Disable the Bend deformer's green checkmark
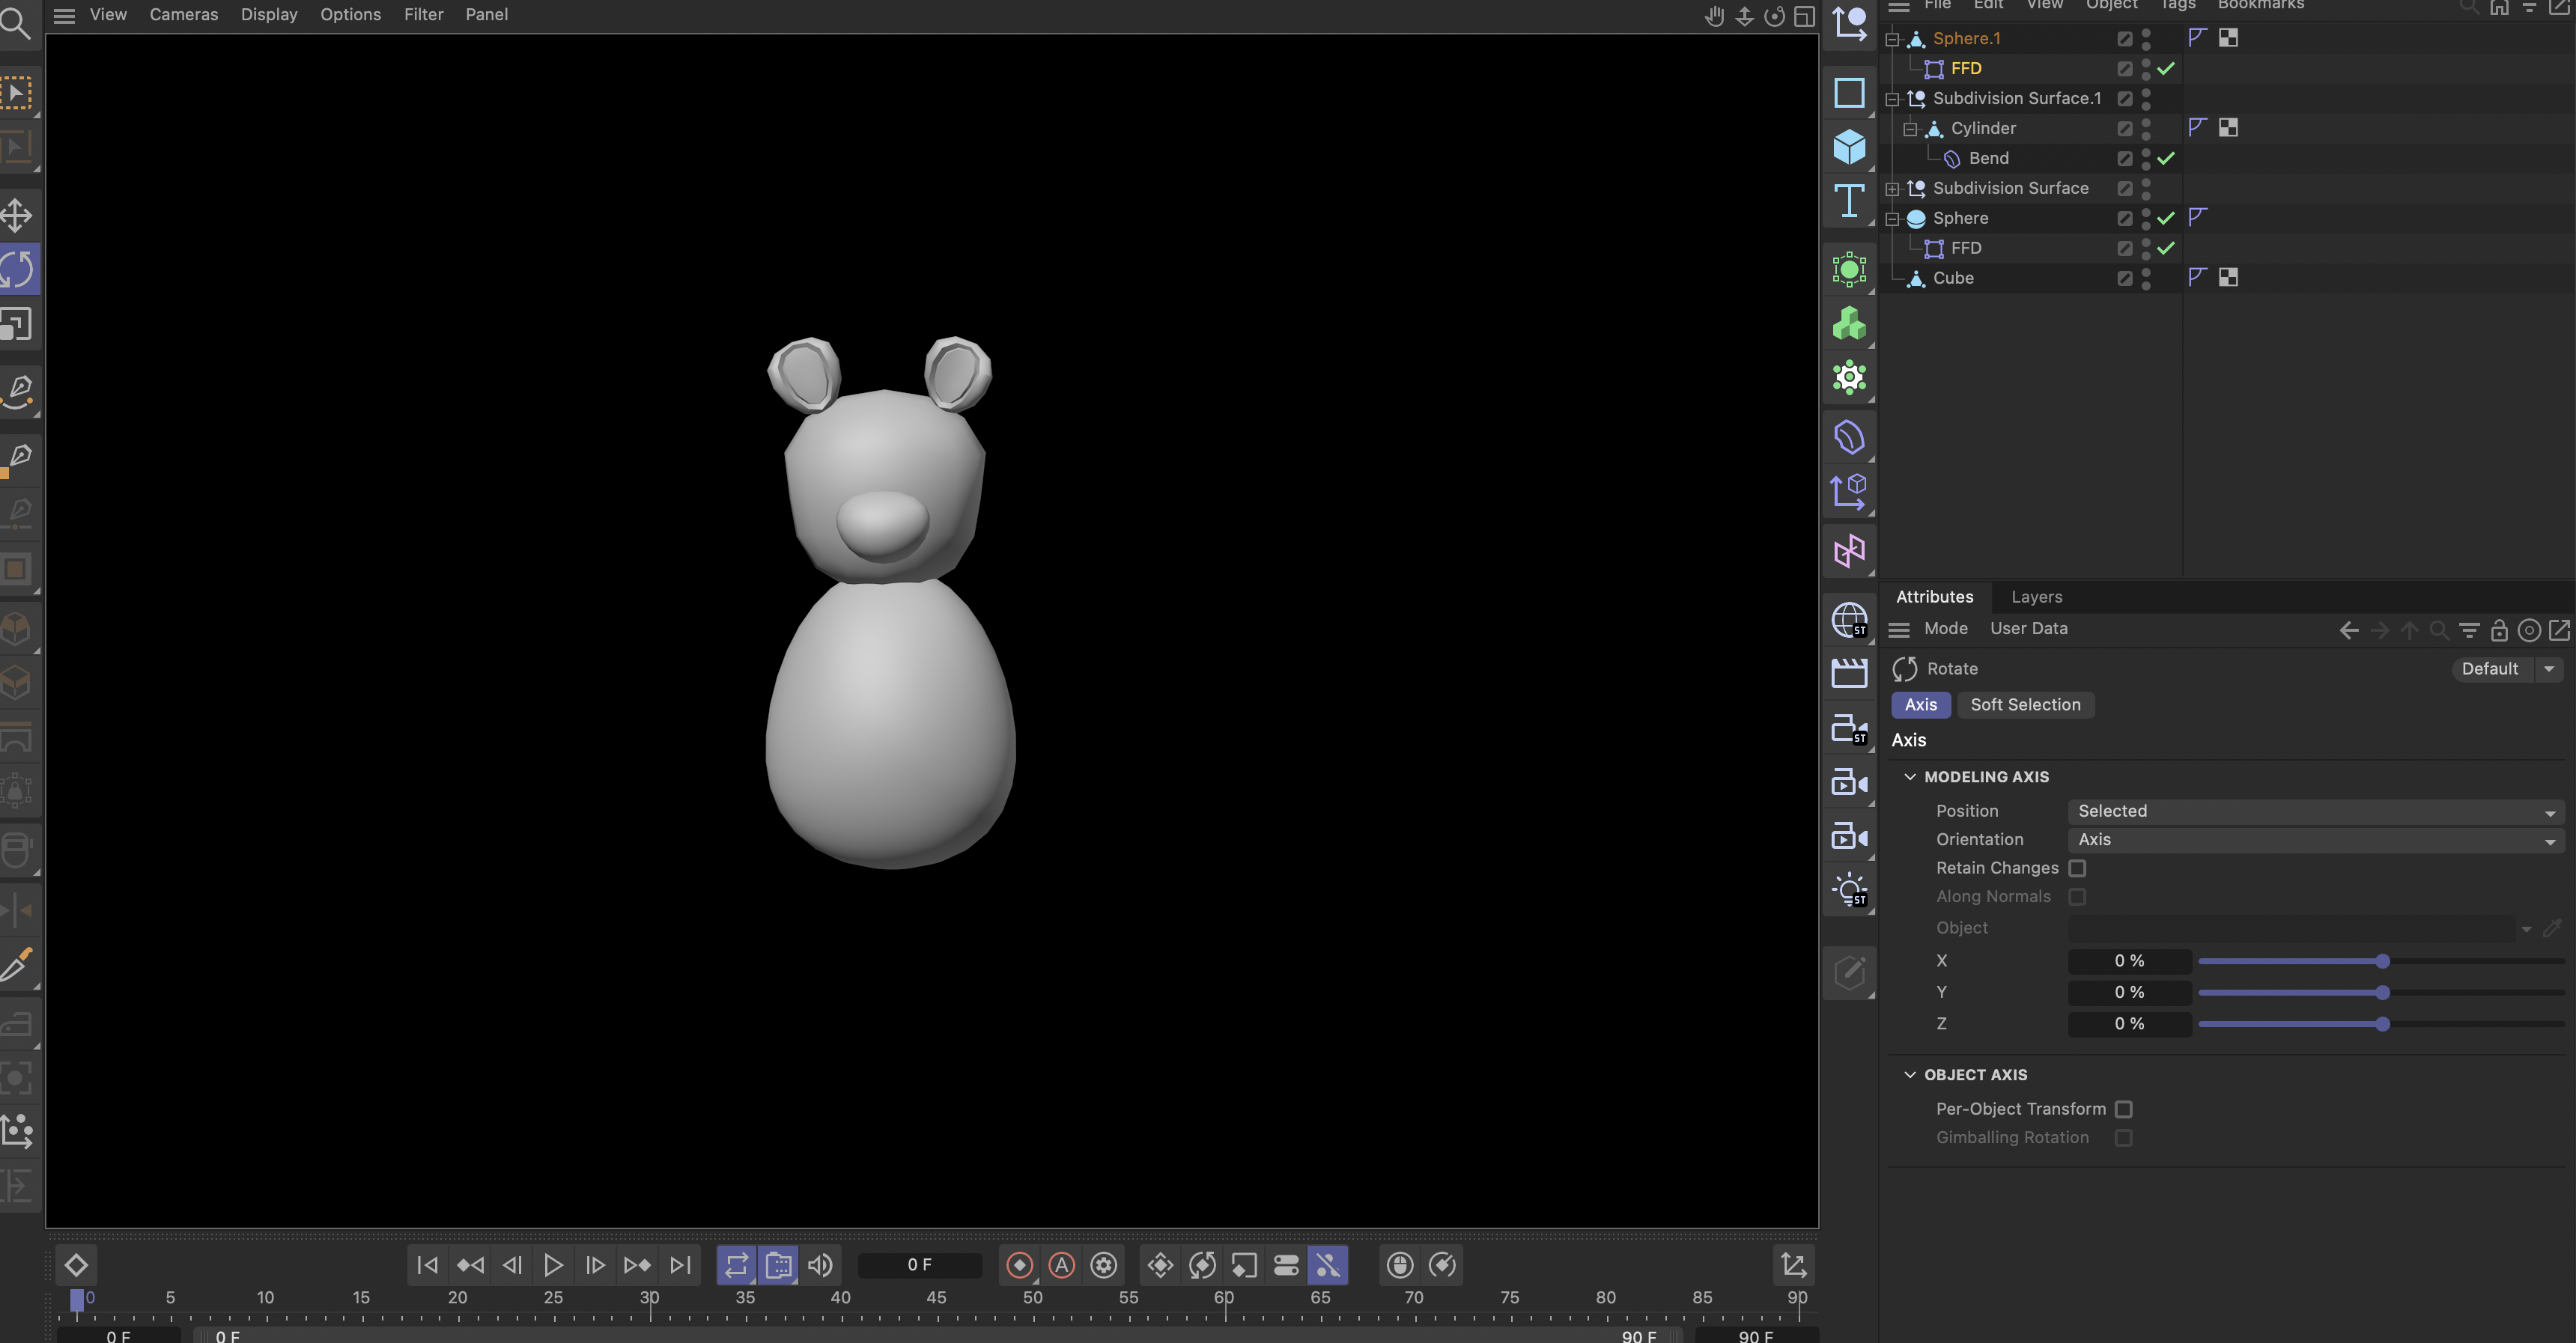 [x=2167, y=158]
